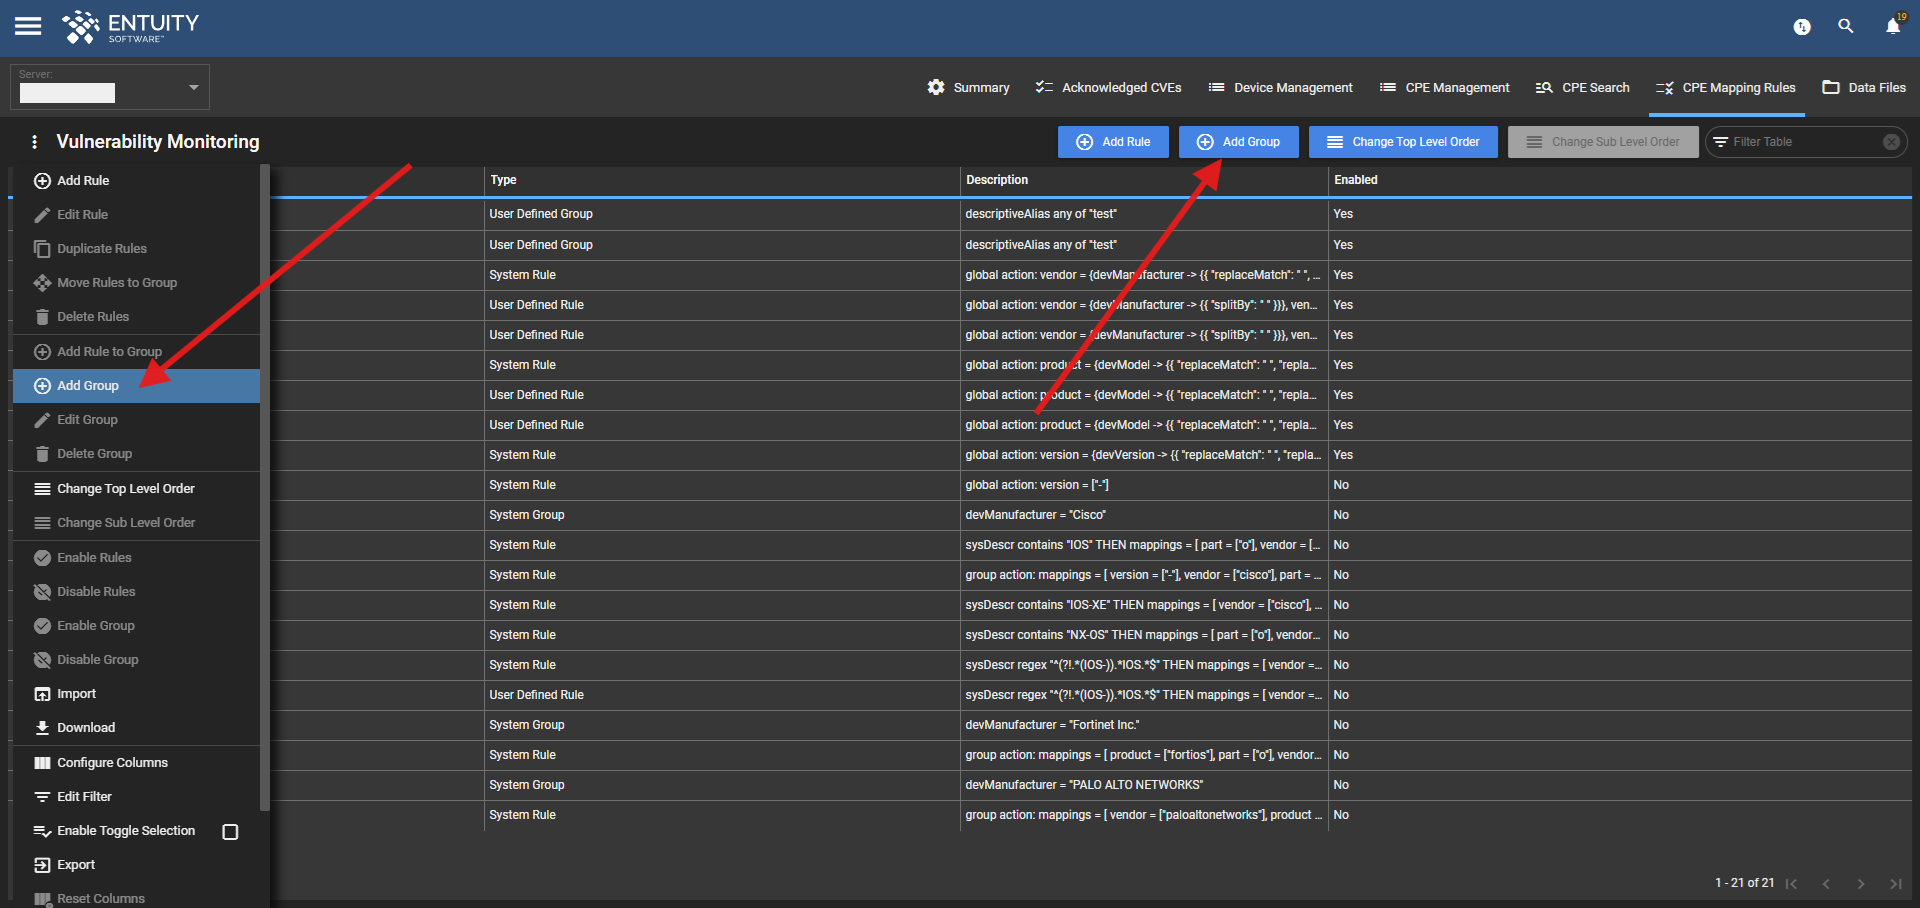1920x908 pixels.
Task: Choose Download from the menu
Action: 136,728
